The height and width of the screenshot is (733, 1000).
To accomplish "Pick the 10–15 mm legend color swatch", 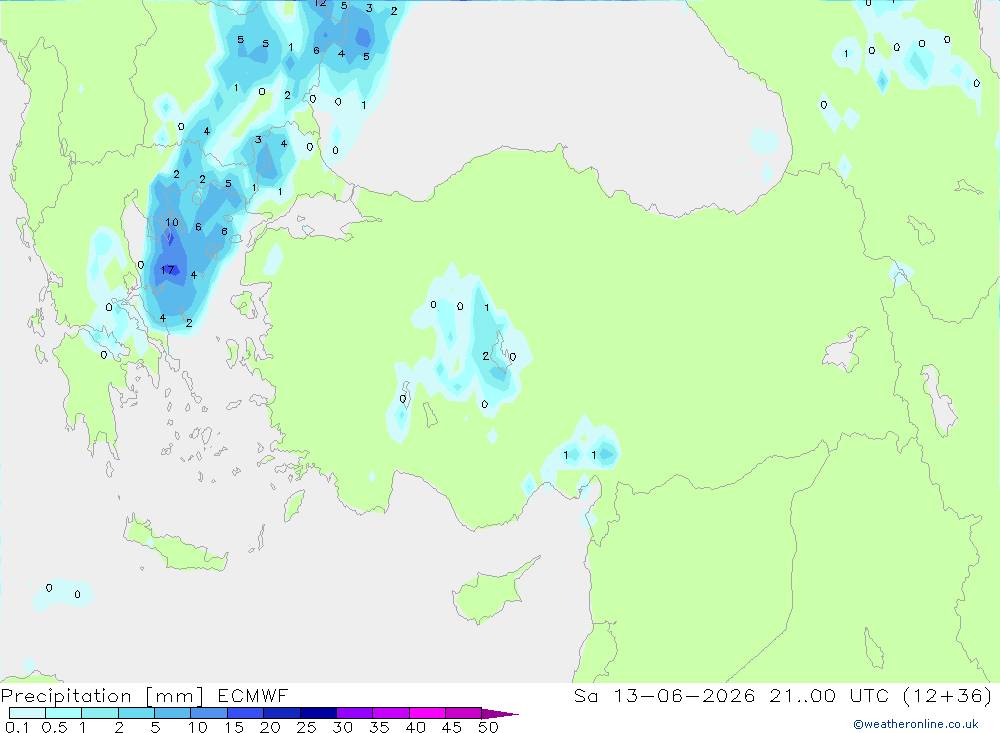I will tap(209, 713).
